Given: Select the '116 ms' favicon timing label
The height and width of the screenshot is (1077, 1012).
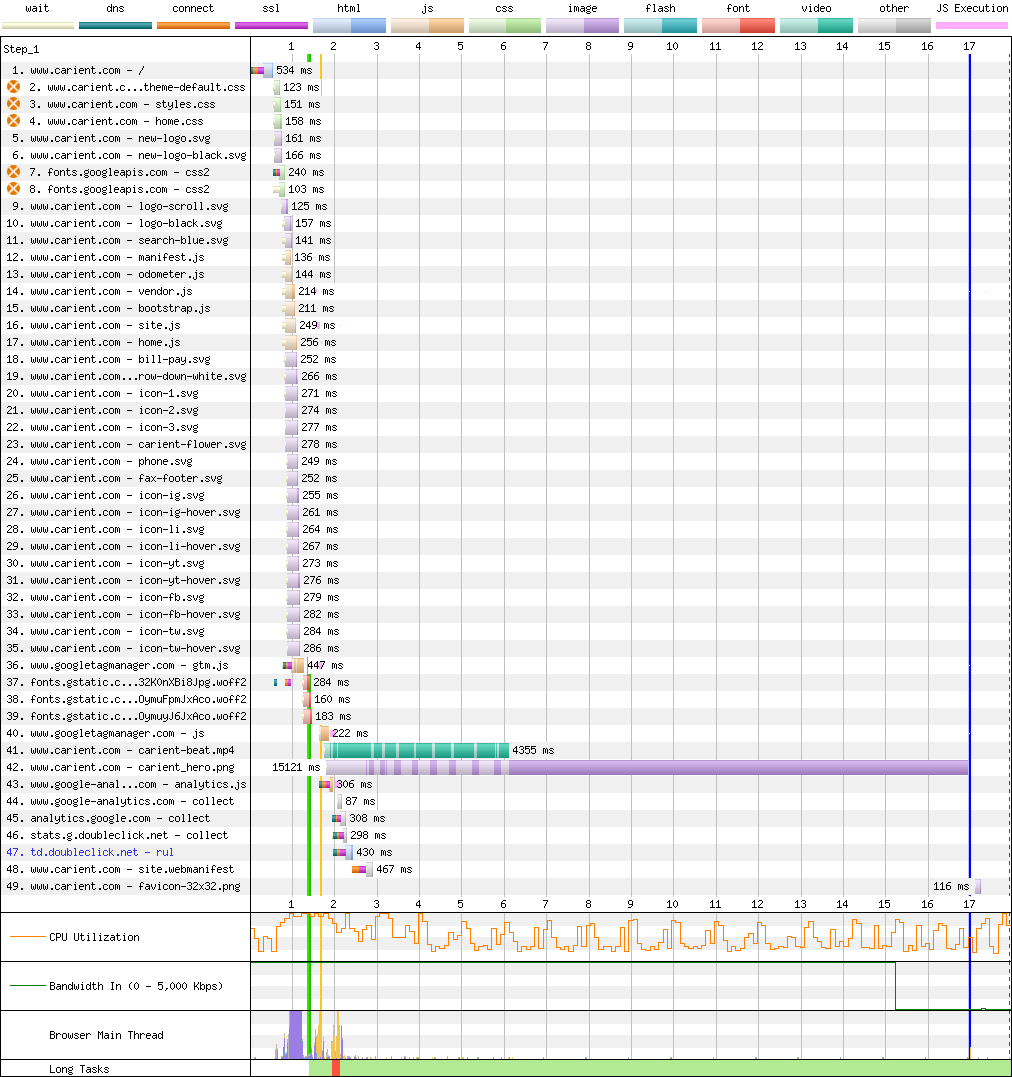Looking at the screenshot, I should (951, 886).
